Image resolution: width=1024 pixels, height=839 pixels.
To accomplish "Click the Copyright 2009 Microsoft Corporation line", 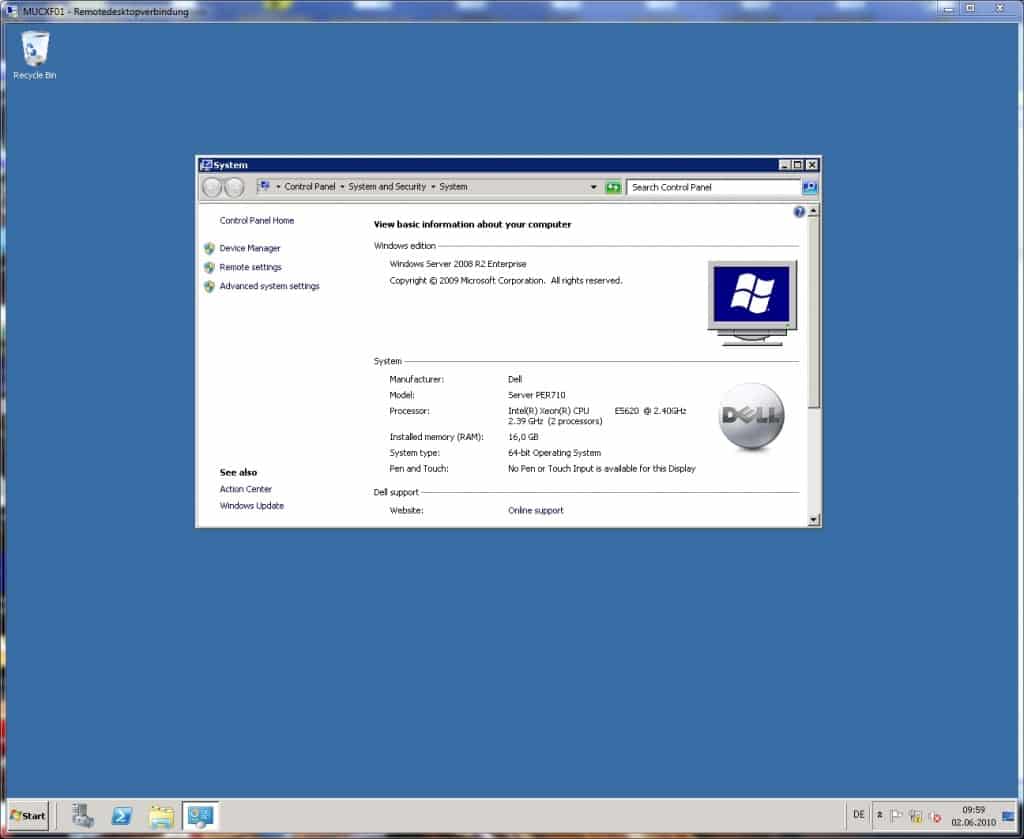I will 506,281.
